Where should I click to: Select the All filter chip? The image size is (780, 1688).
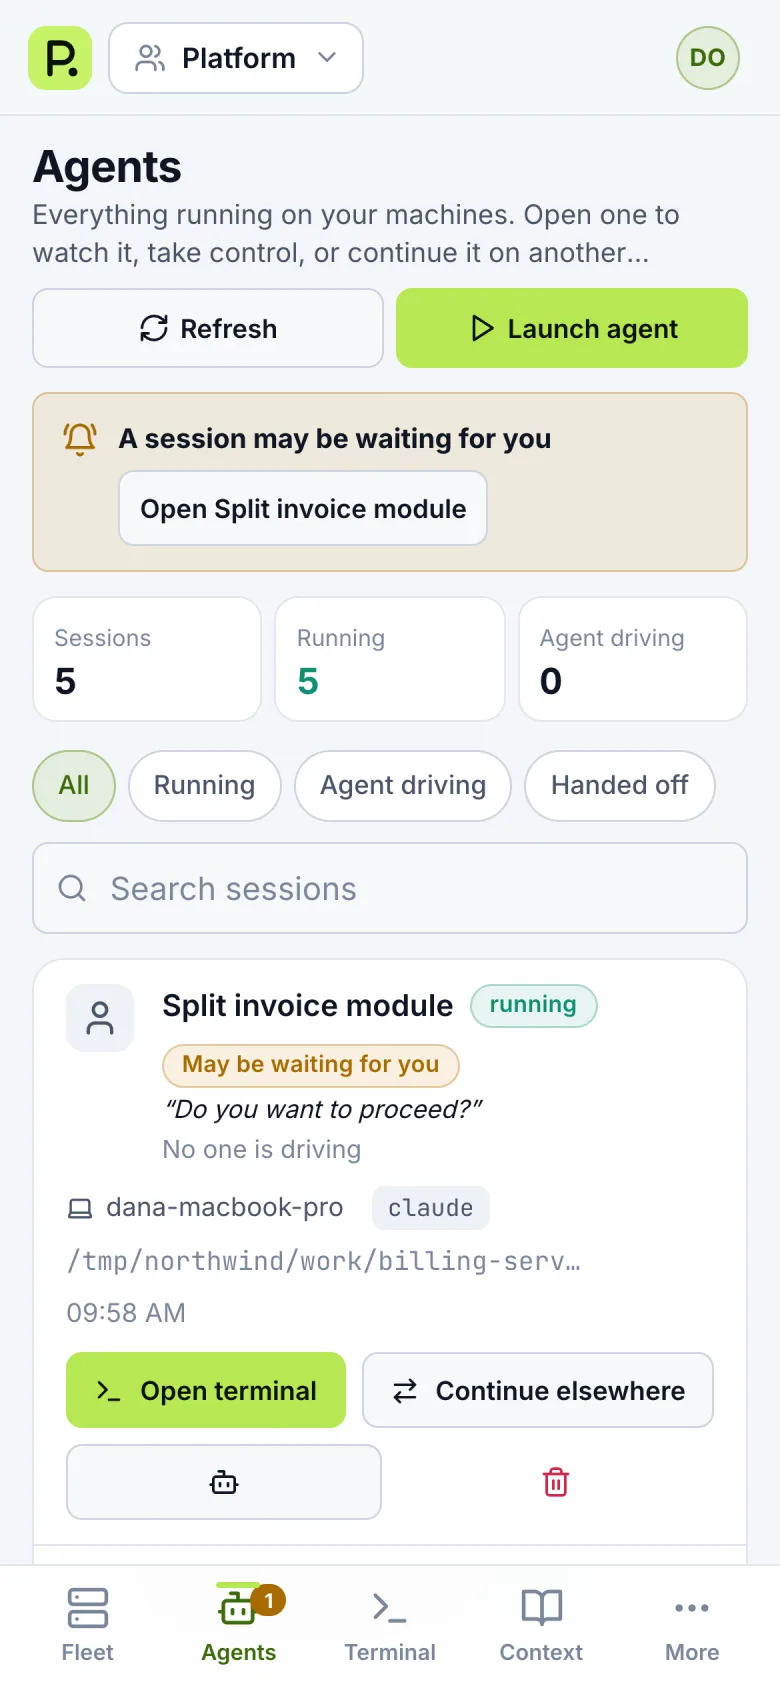74,786
